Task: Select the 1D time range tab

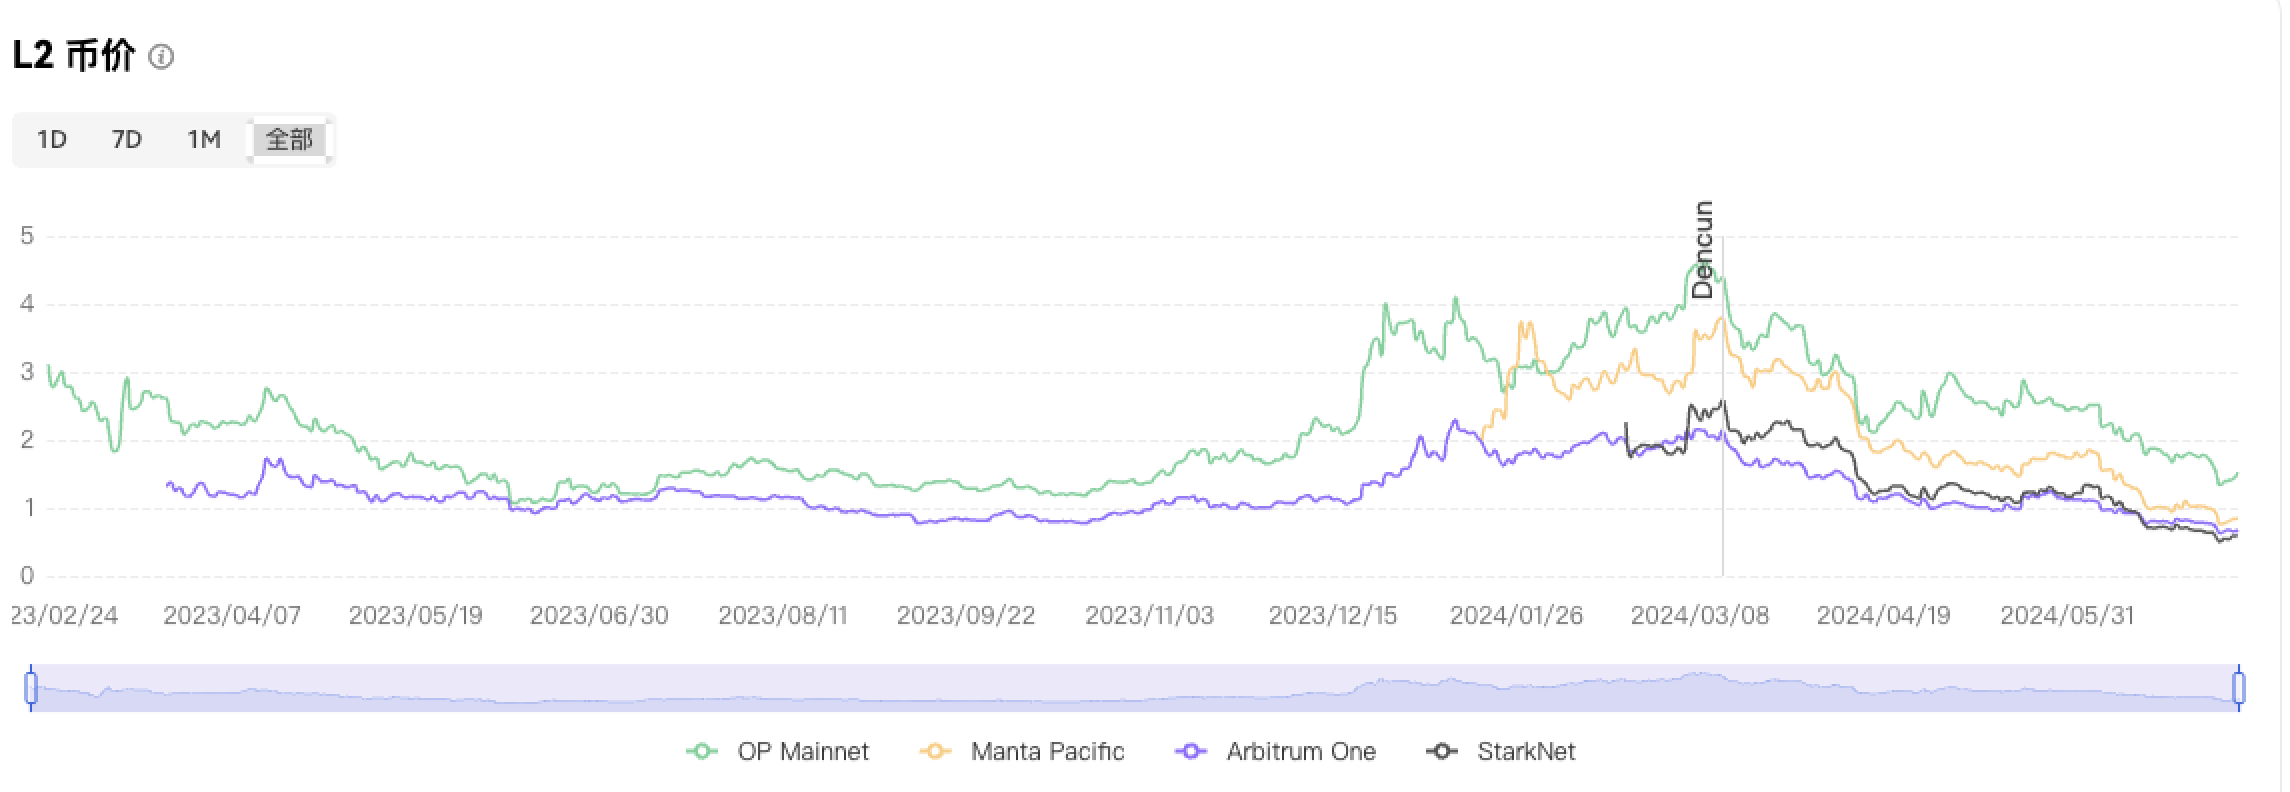Action: pos(52,139)
